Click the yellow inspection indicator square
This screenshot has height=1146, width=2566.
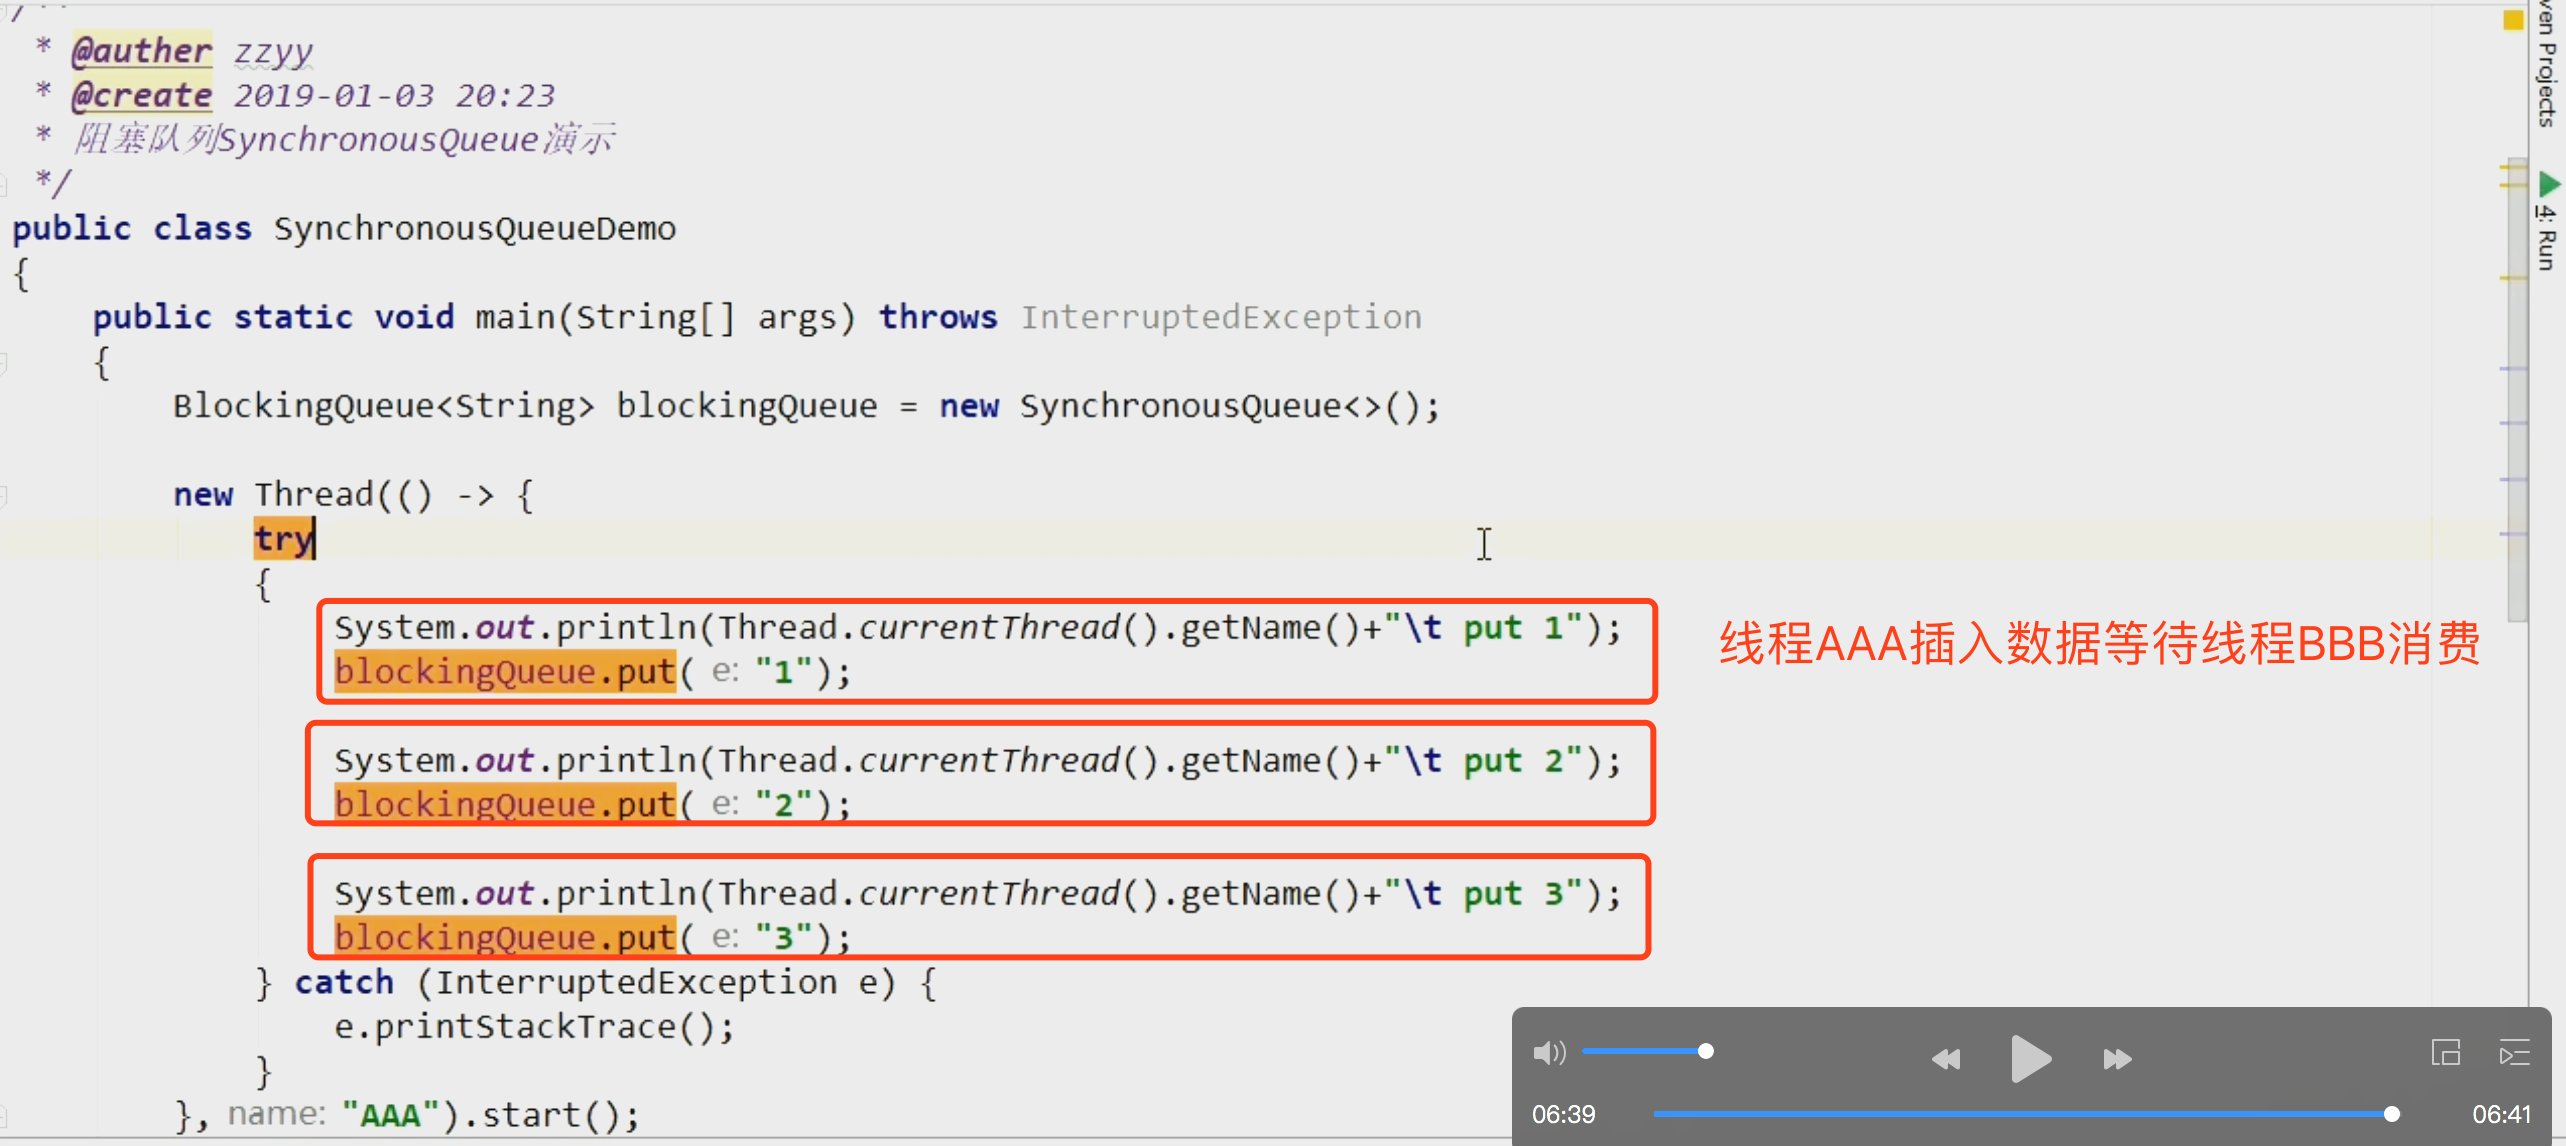(x=2513, y=21)
